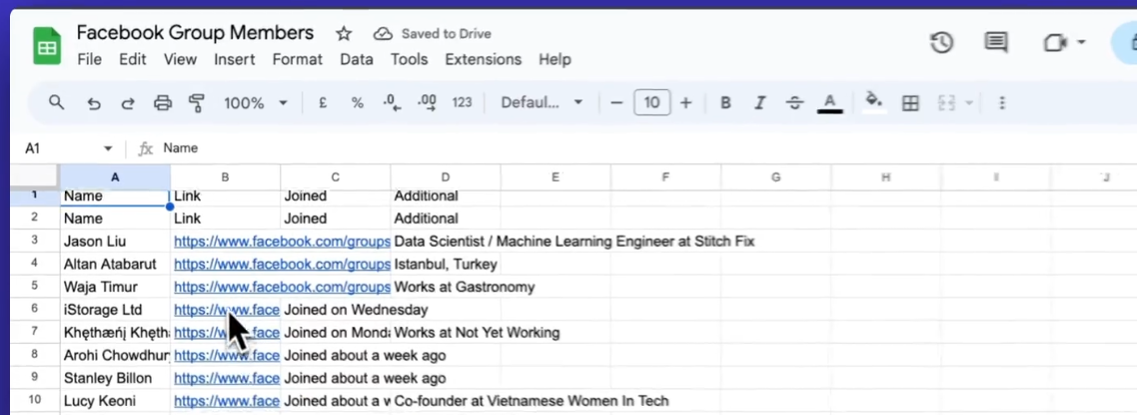Toggle italic formatting

click(760, 103)
